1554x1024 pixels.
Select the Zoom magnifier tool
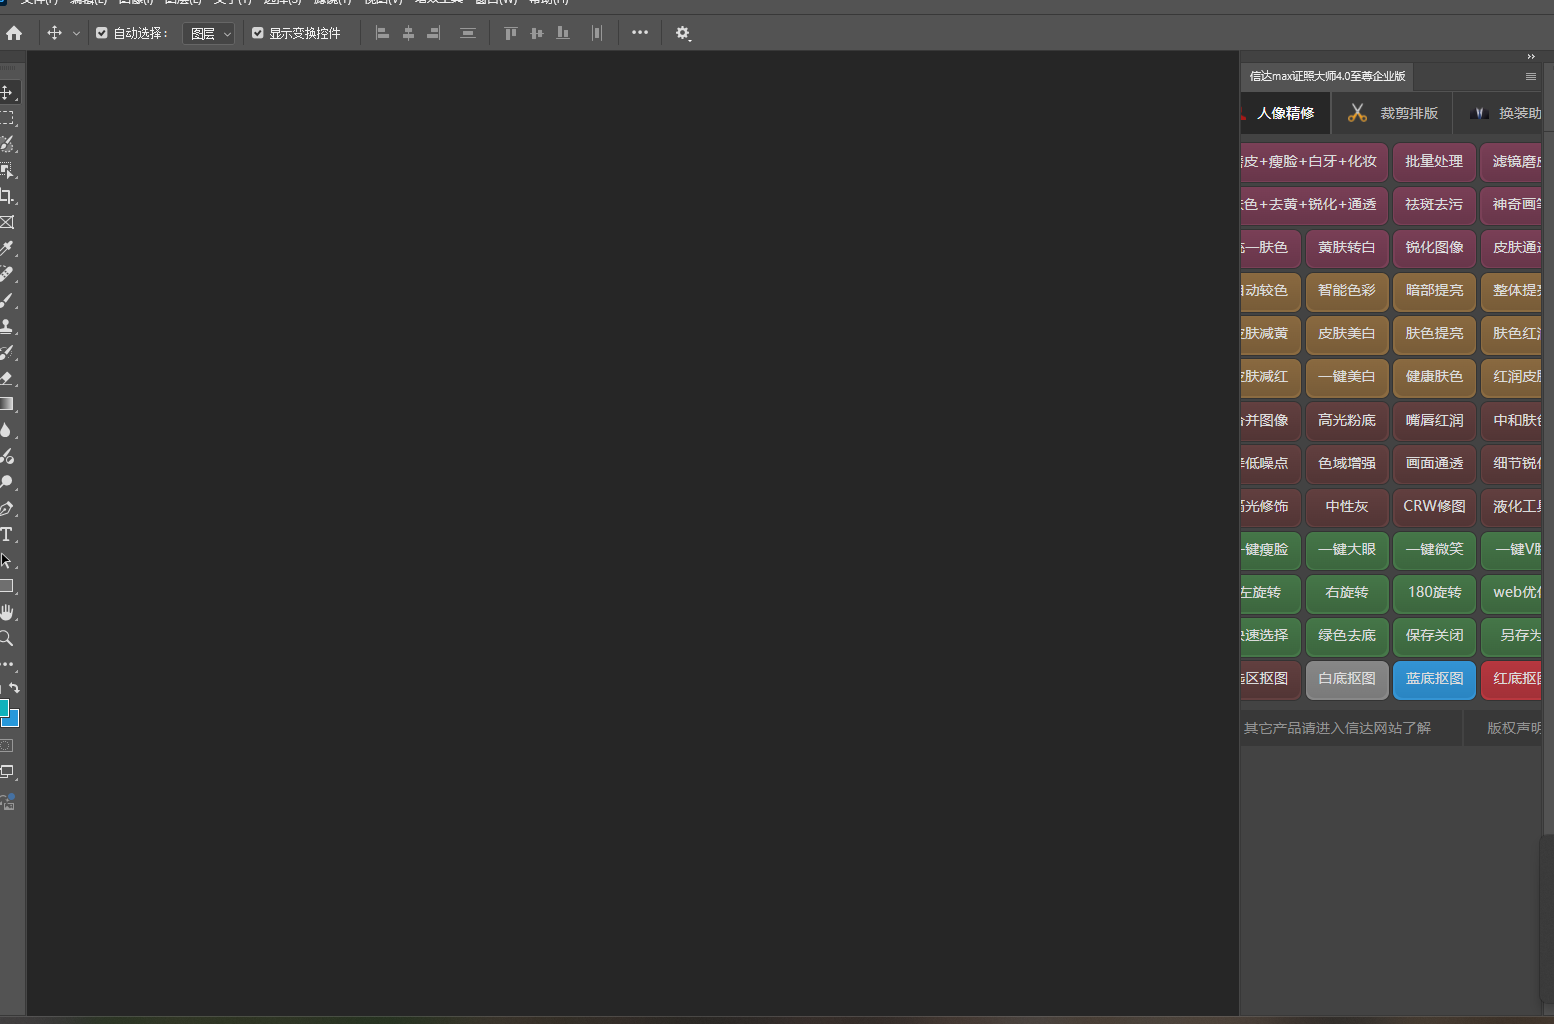7,638
